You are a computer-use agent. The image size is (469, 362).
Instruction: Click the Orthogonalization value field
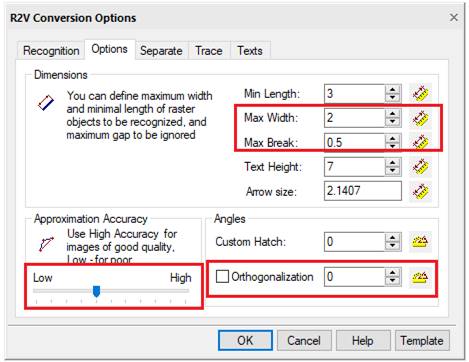click(354, 277)
